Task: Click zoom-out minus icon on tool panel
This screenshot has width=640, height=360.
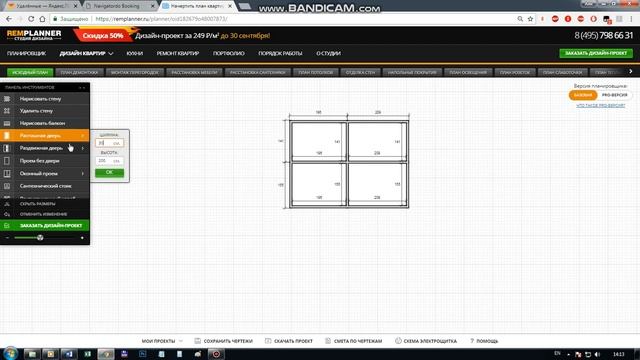Action: pyautogui.click(x=7, y=238)
